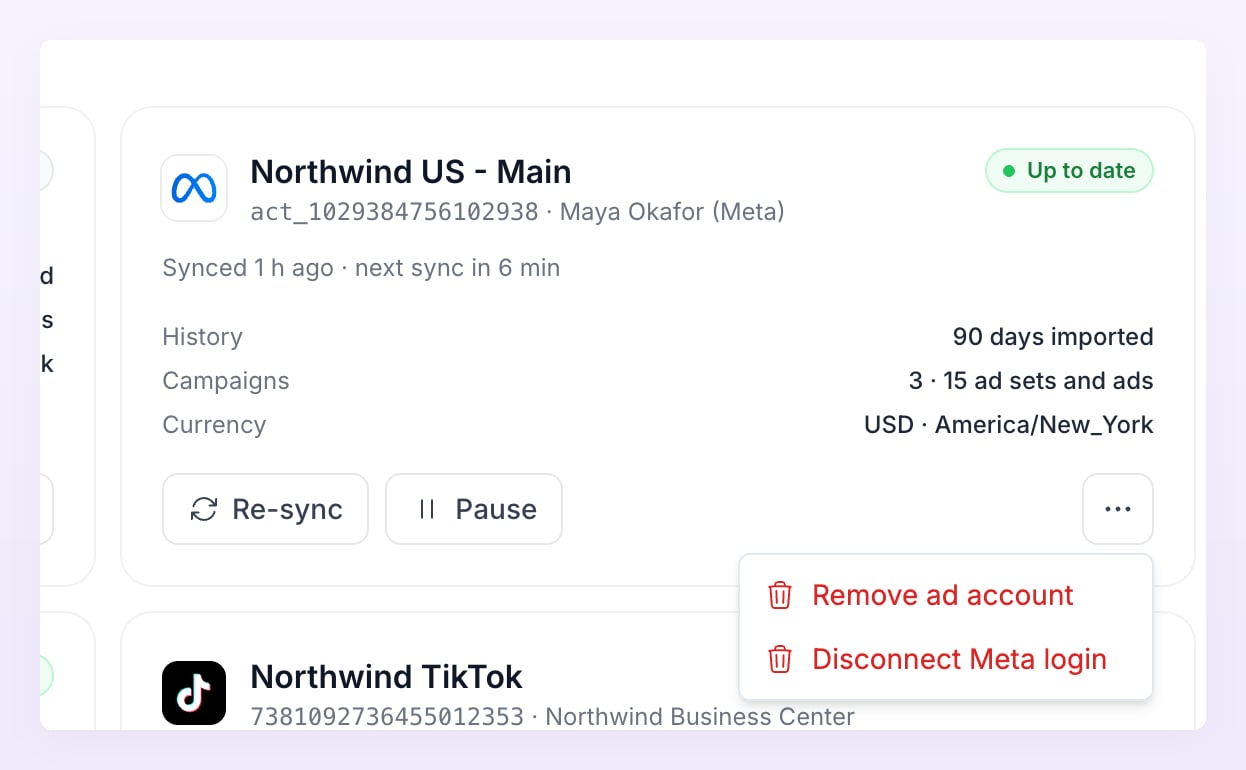
Task: Start a Re-sync of Northwind US
Action: tap(265, 509)
